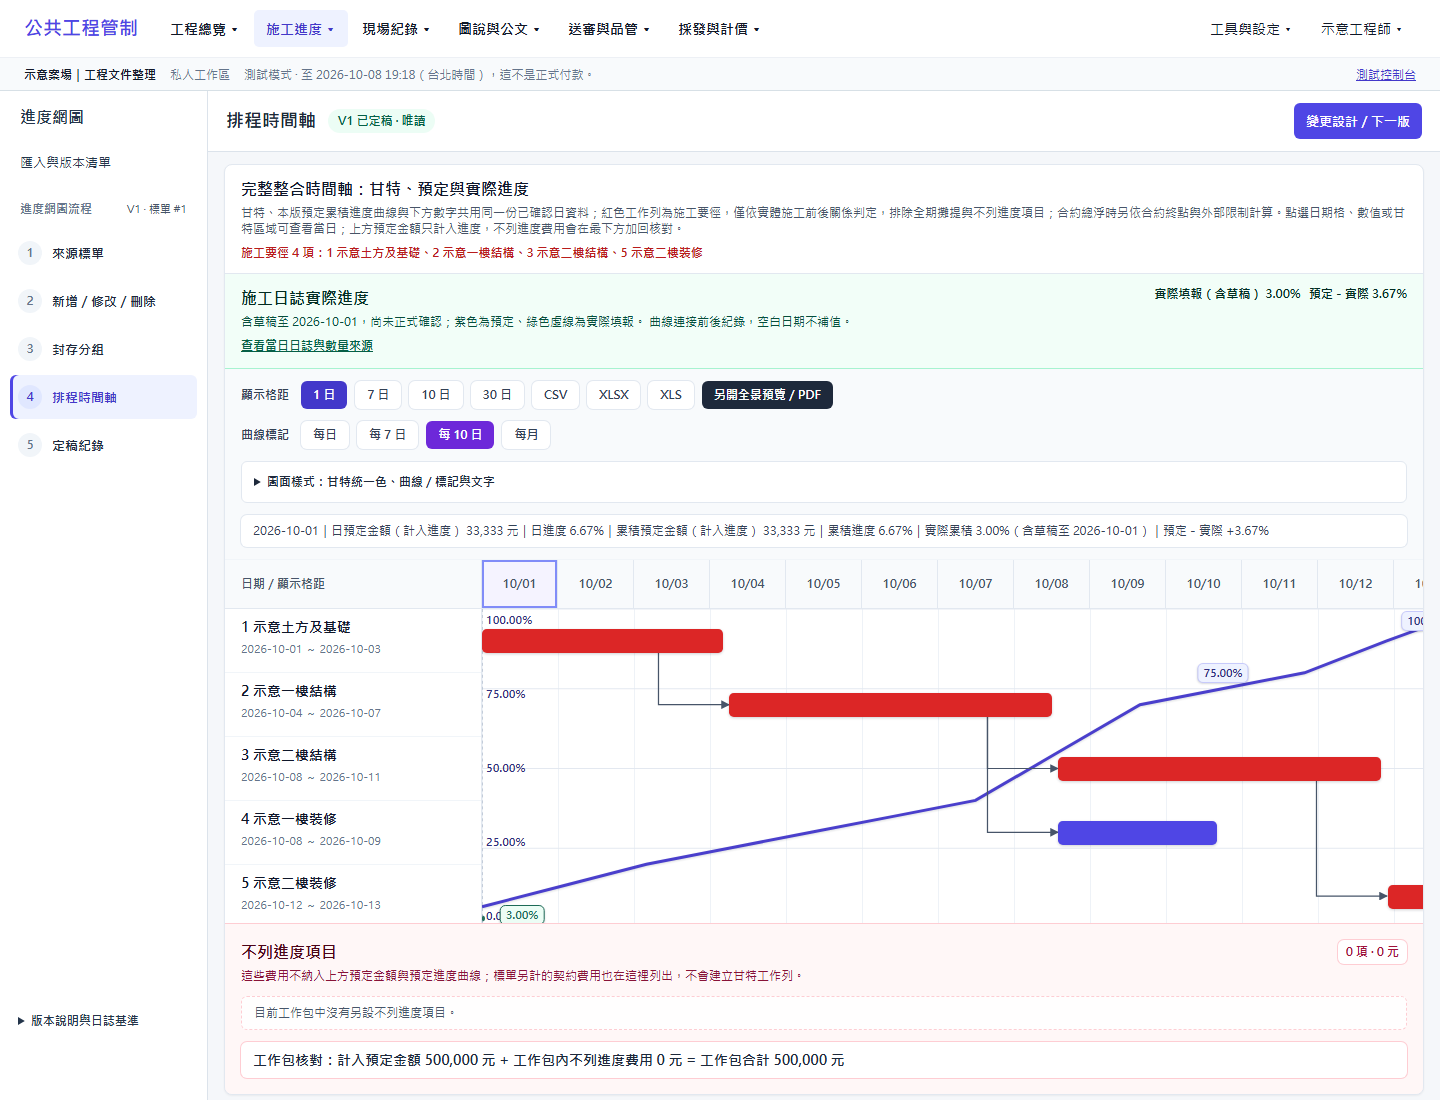Screen dimensions: 1440x1100
Task: Export the schedule as CSV
Action: [x=556, y=395]
